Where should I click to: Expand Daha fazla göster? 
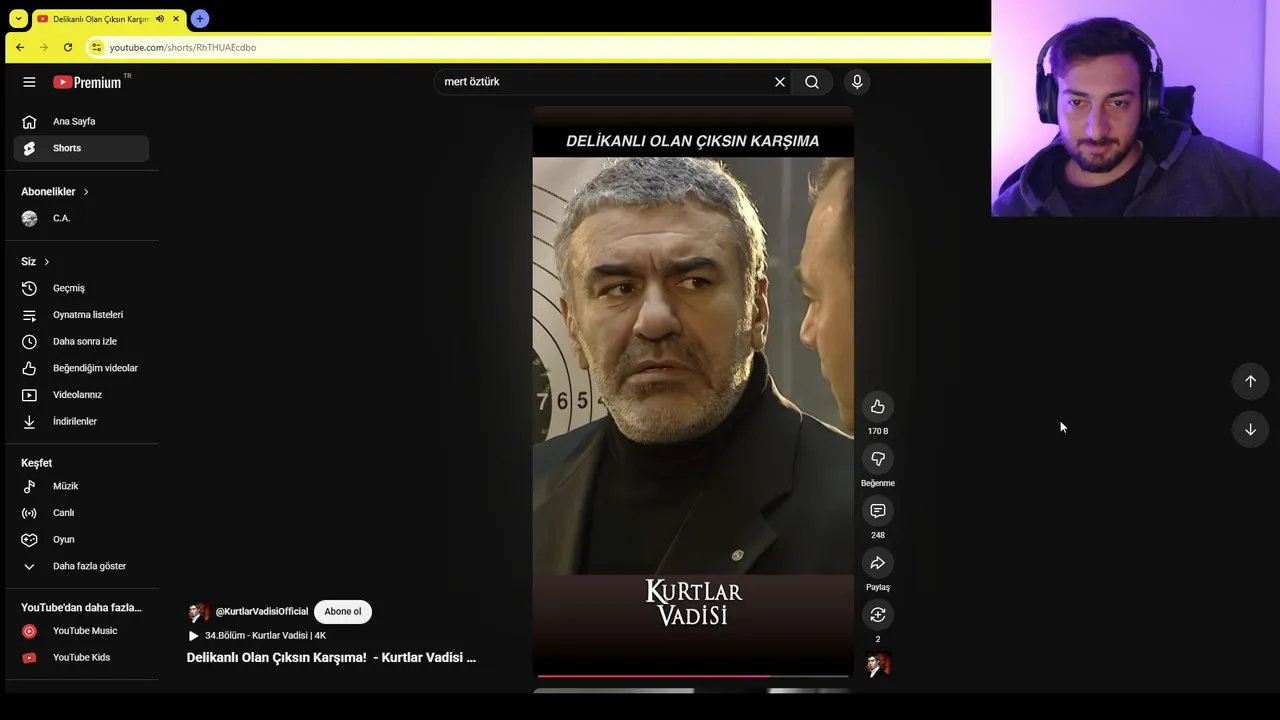tap(81, 566)
